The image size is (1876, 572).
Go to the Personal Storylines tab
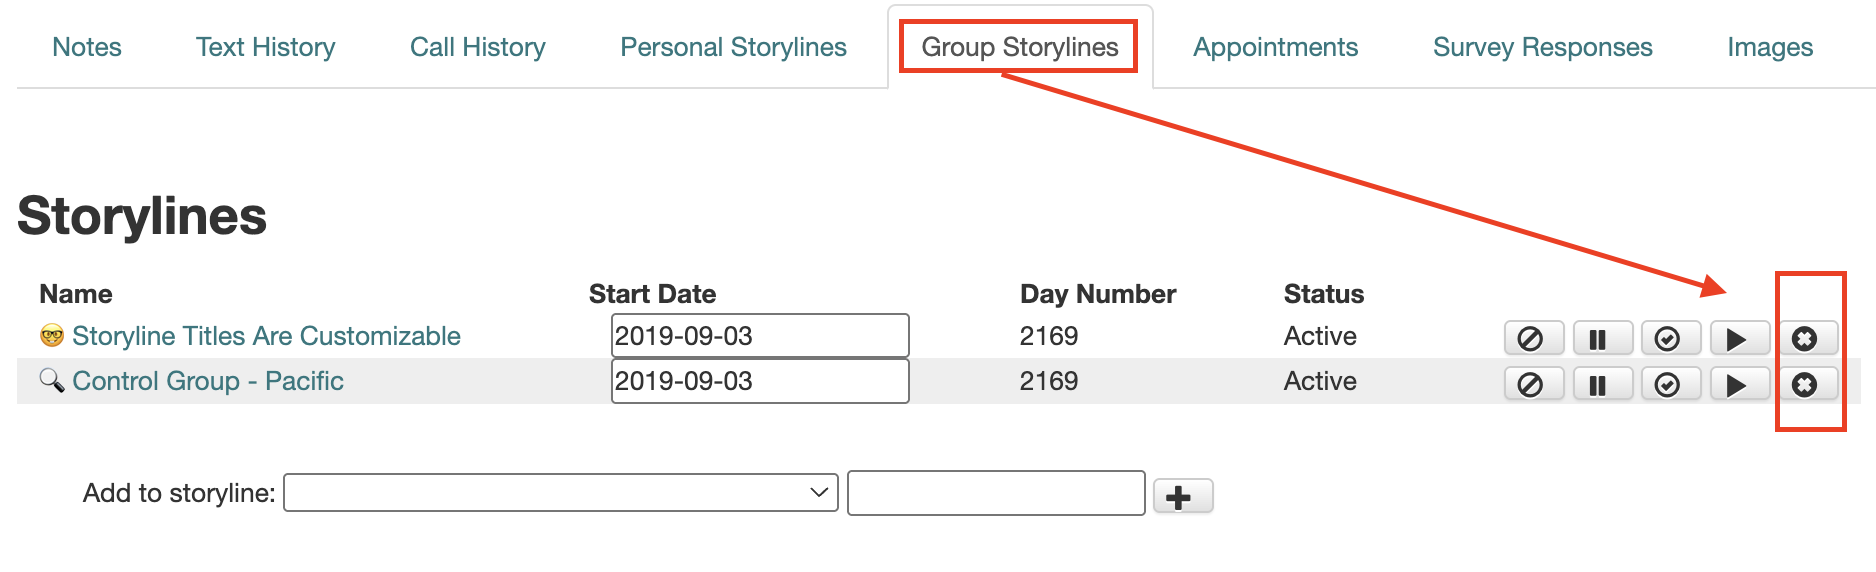733,47
